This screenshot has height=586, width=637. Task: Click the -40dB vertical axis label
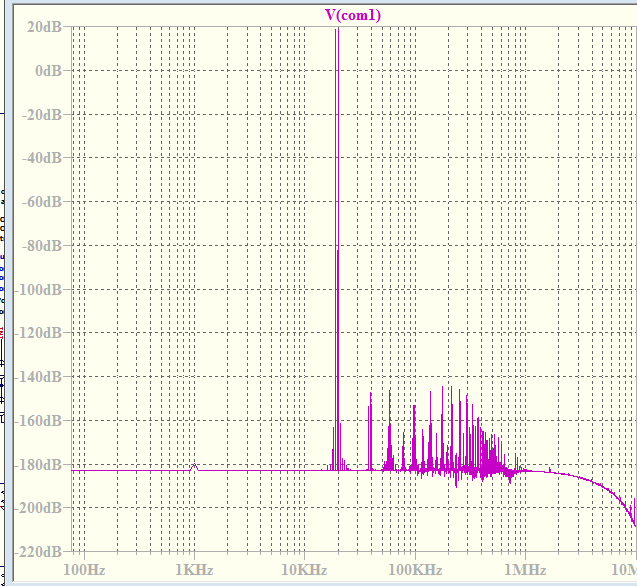(41, 158)
